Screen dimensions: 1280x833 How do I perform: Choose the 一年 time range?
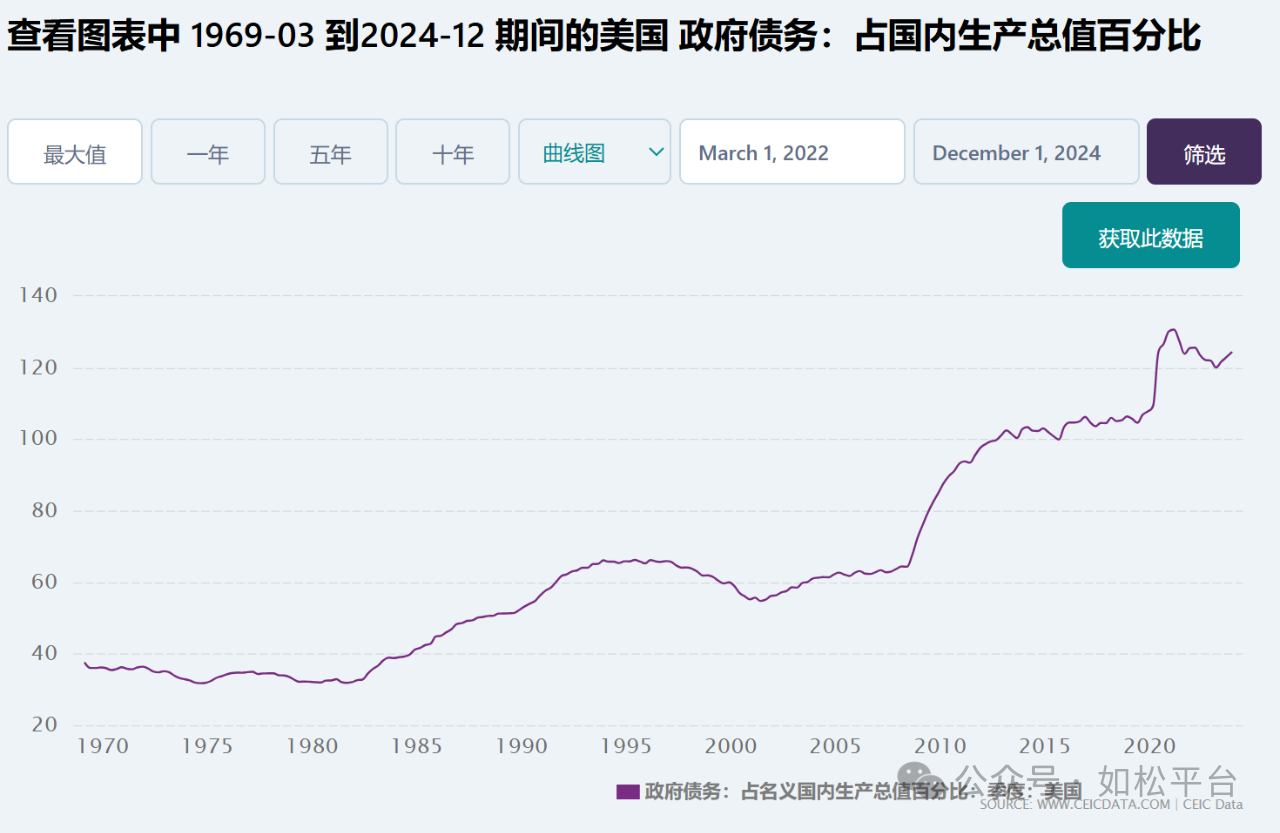click(x=208, y=152)
